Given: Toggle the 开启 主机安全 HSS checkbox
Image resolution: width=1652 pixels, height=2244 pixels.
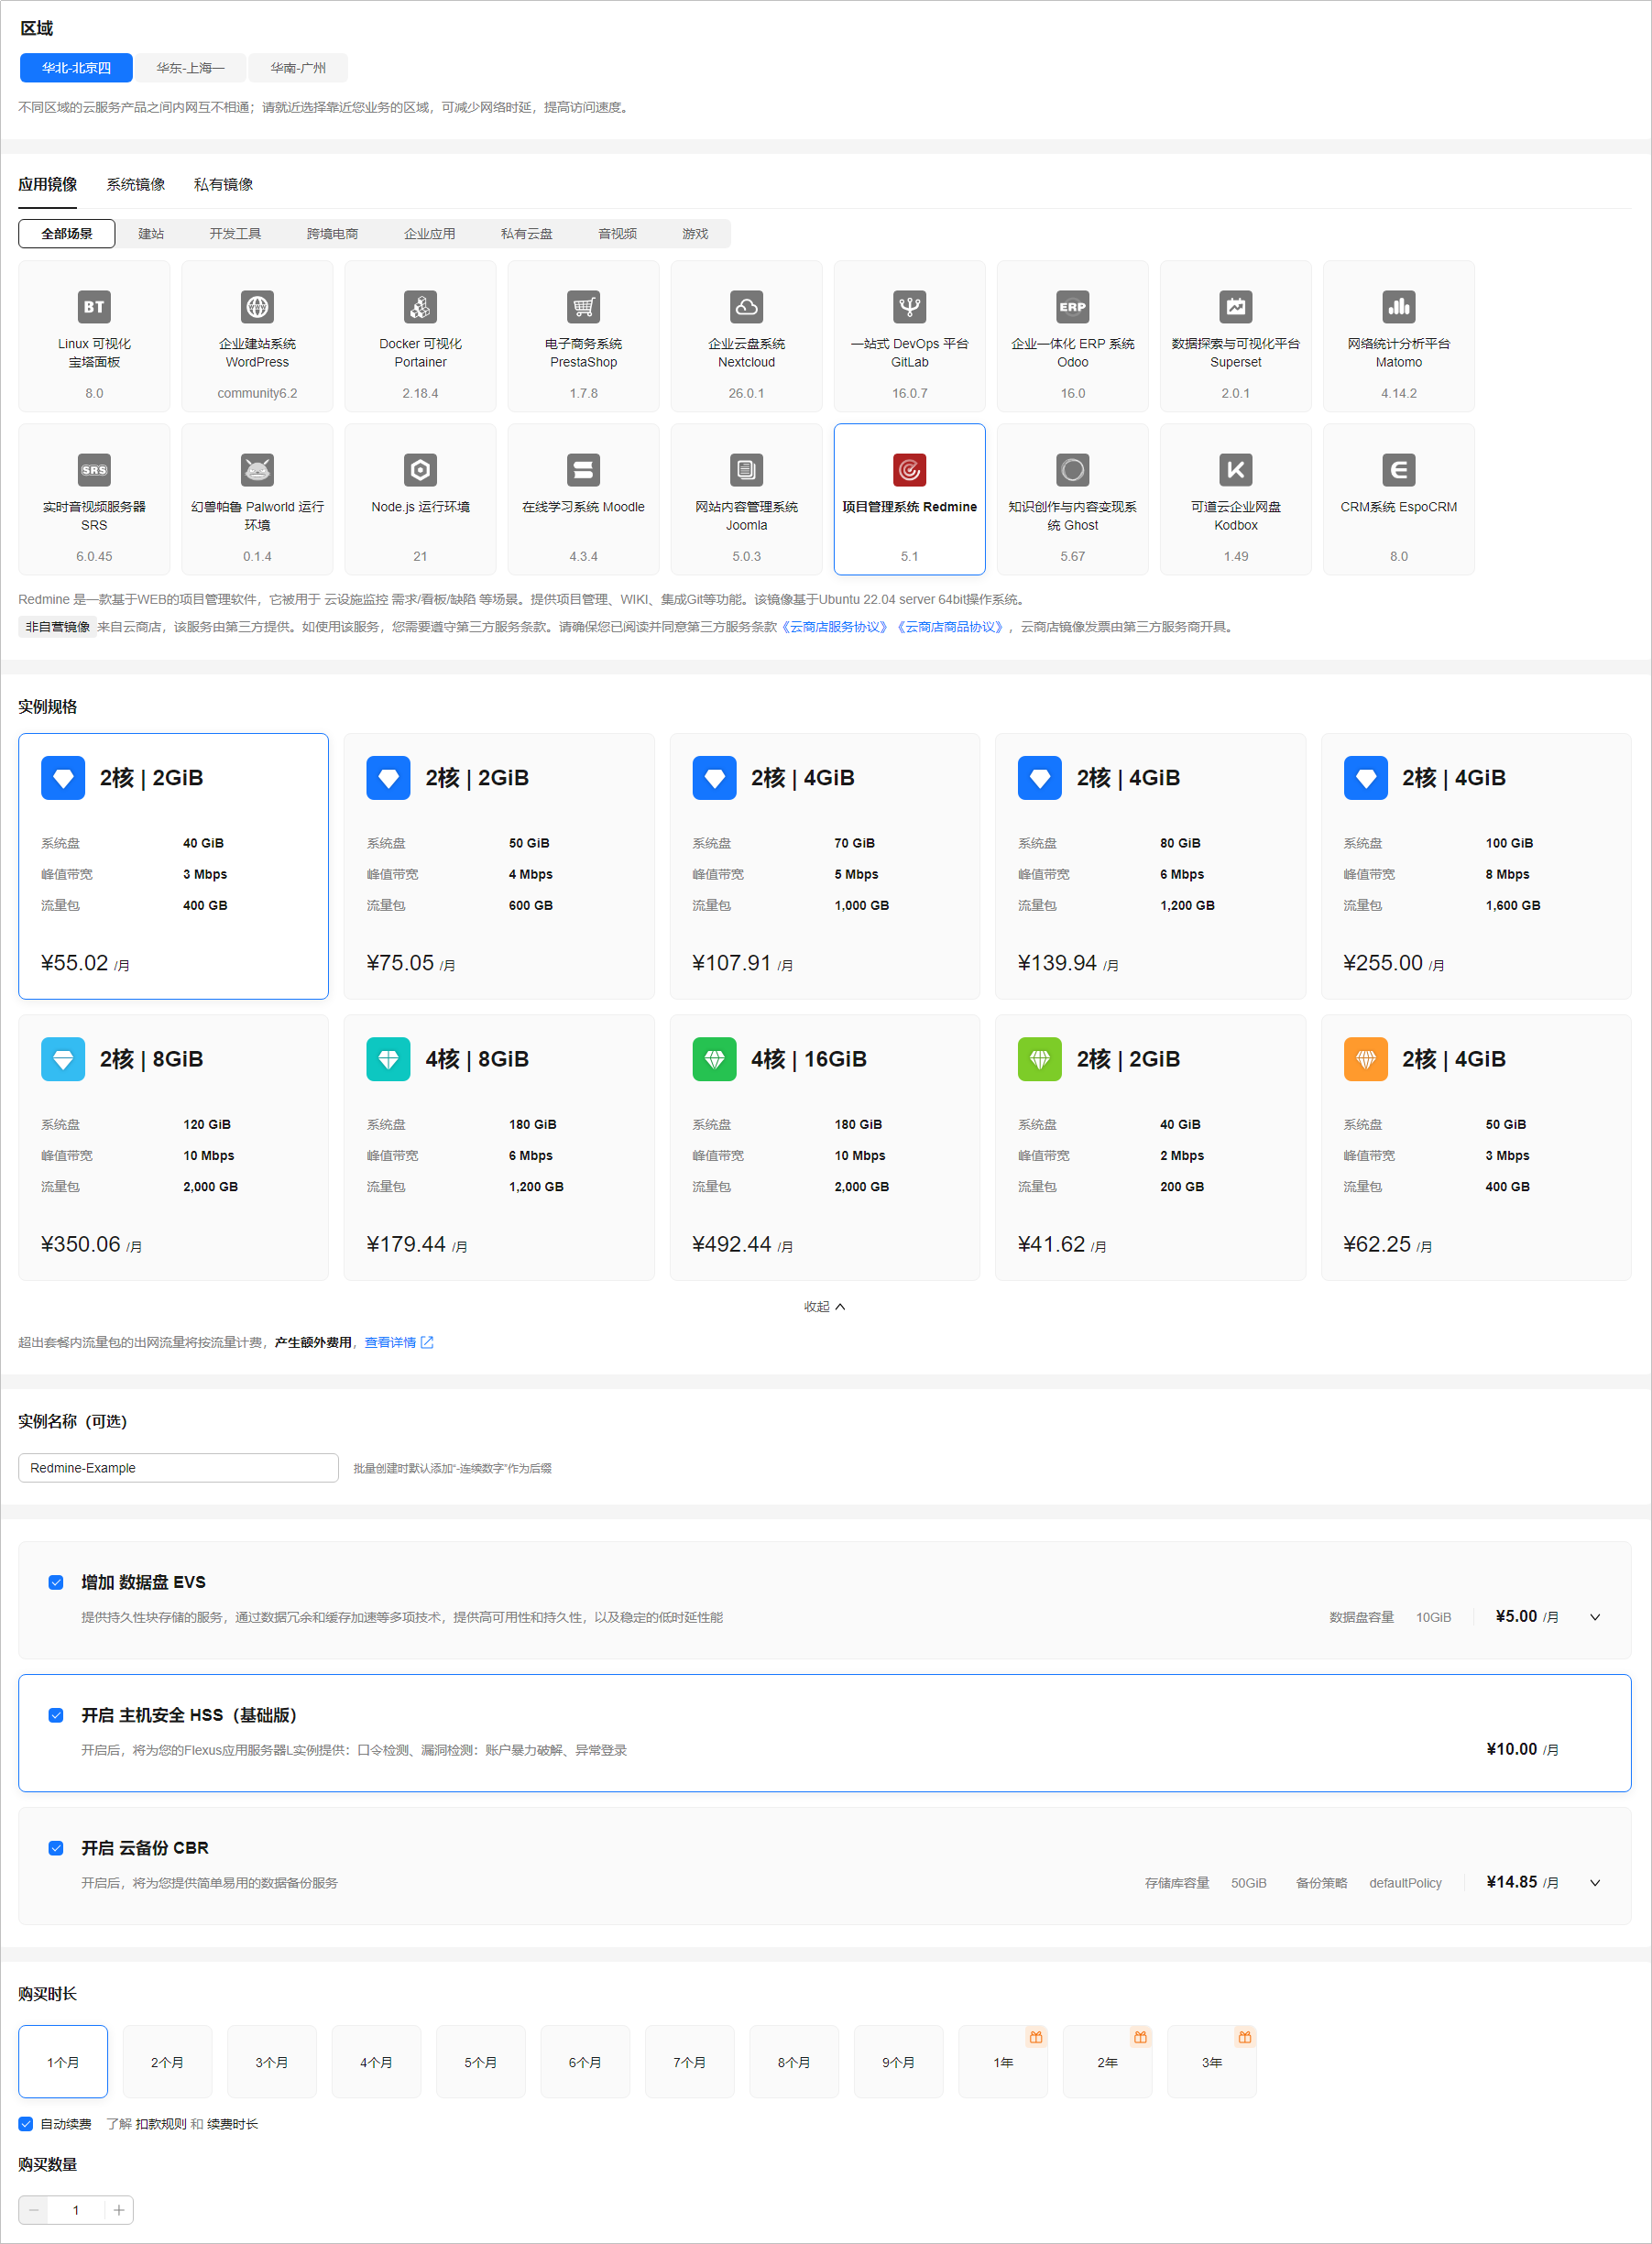Looking at the screenshot, I should pyautogui.click(x=56, y=1715).
